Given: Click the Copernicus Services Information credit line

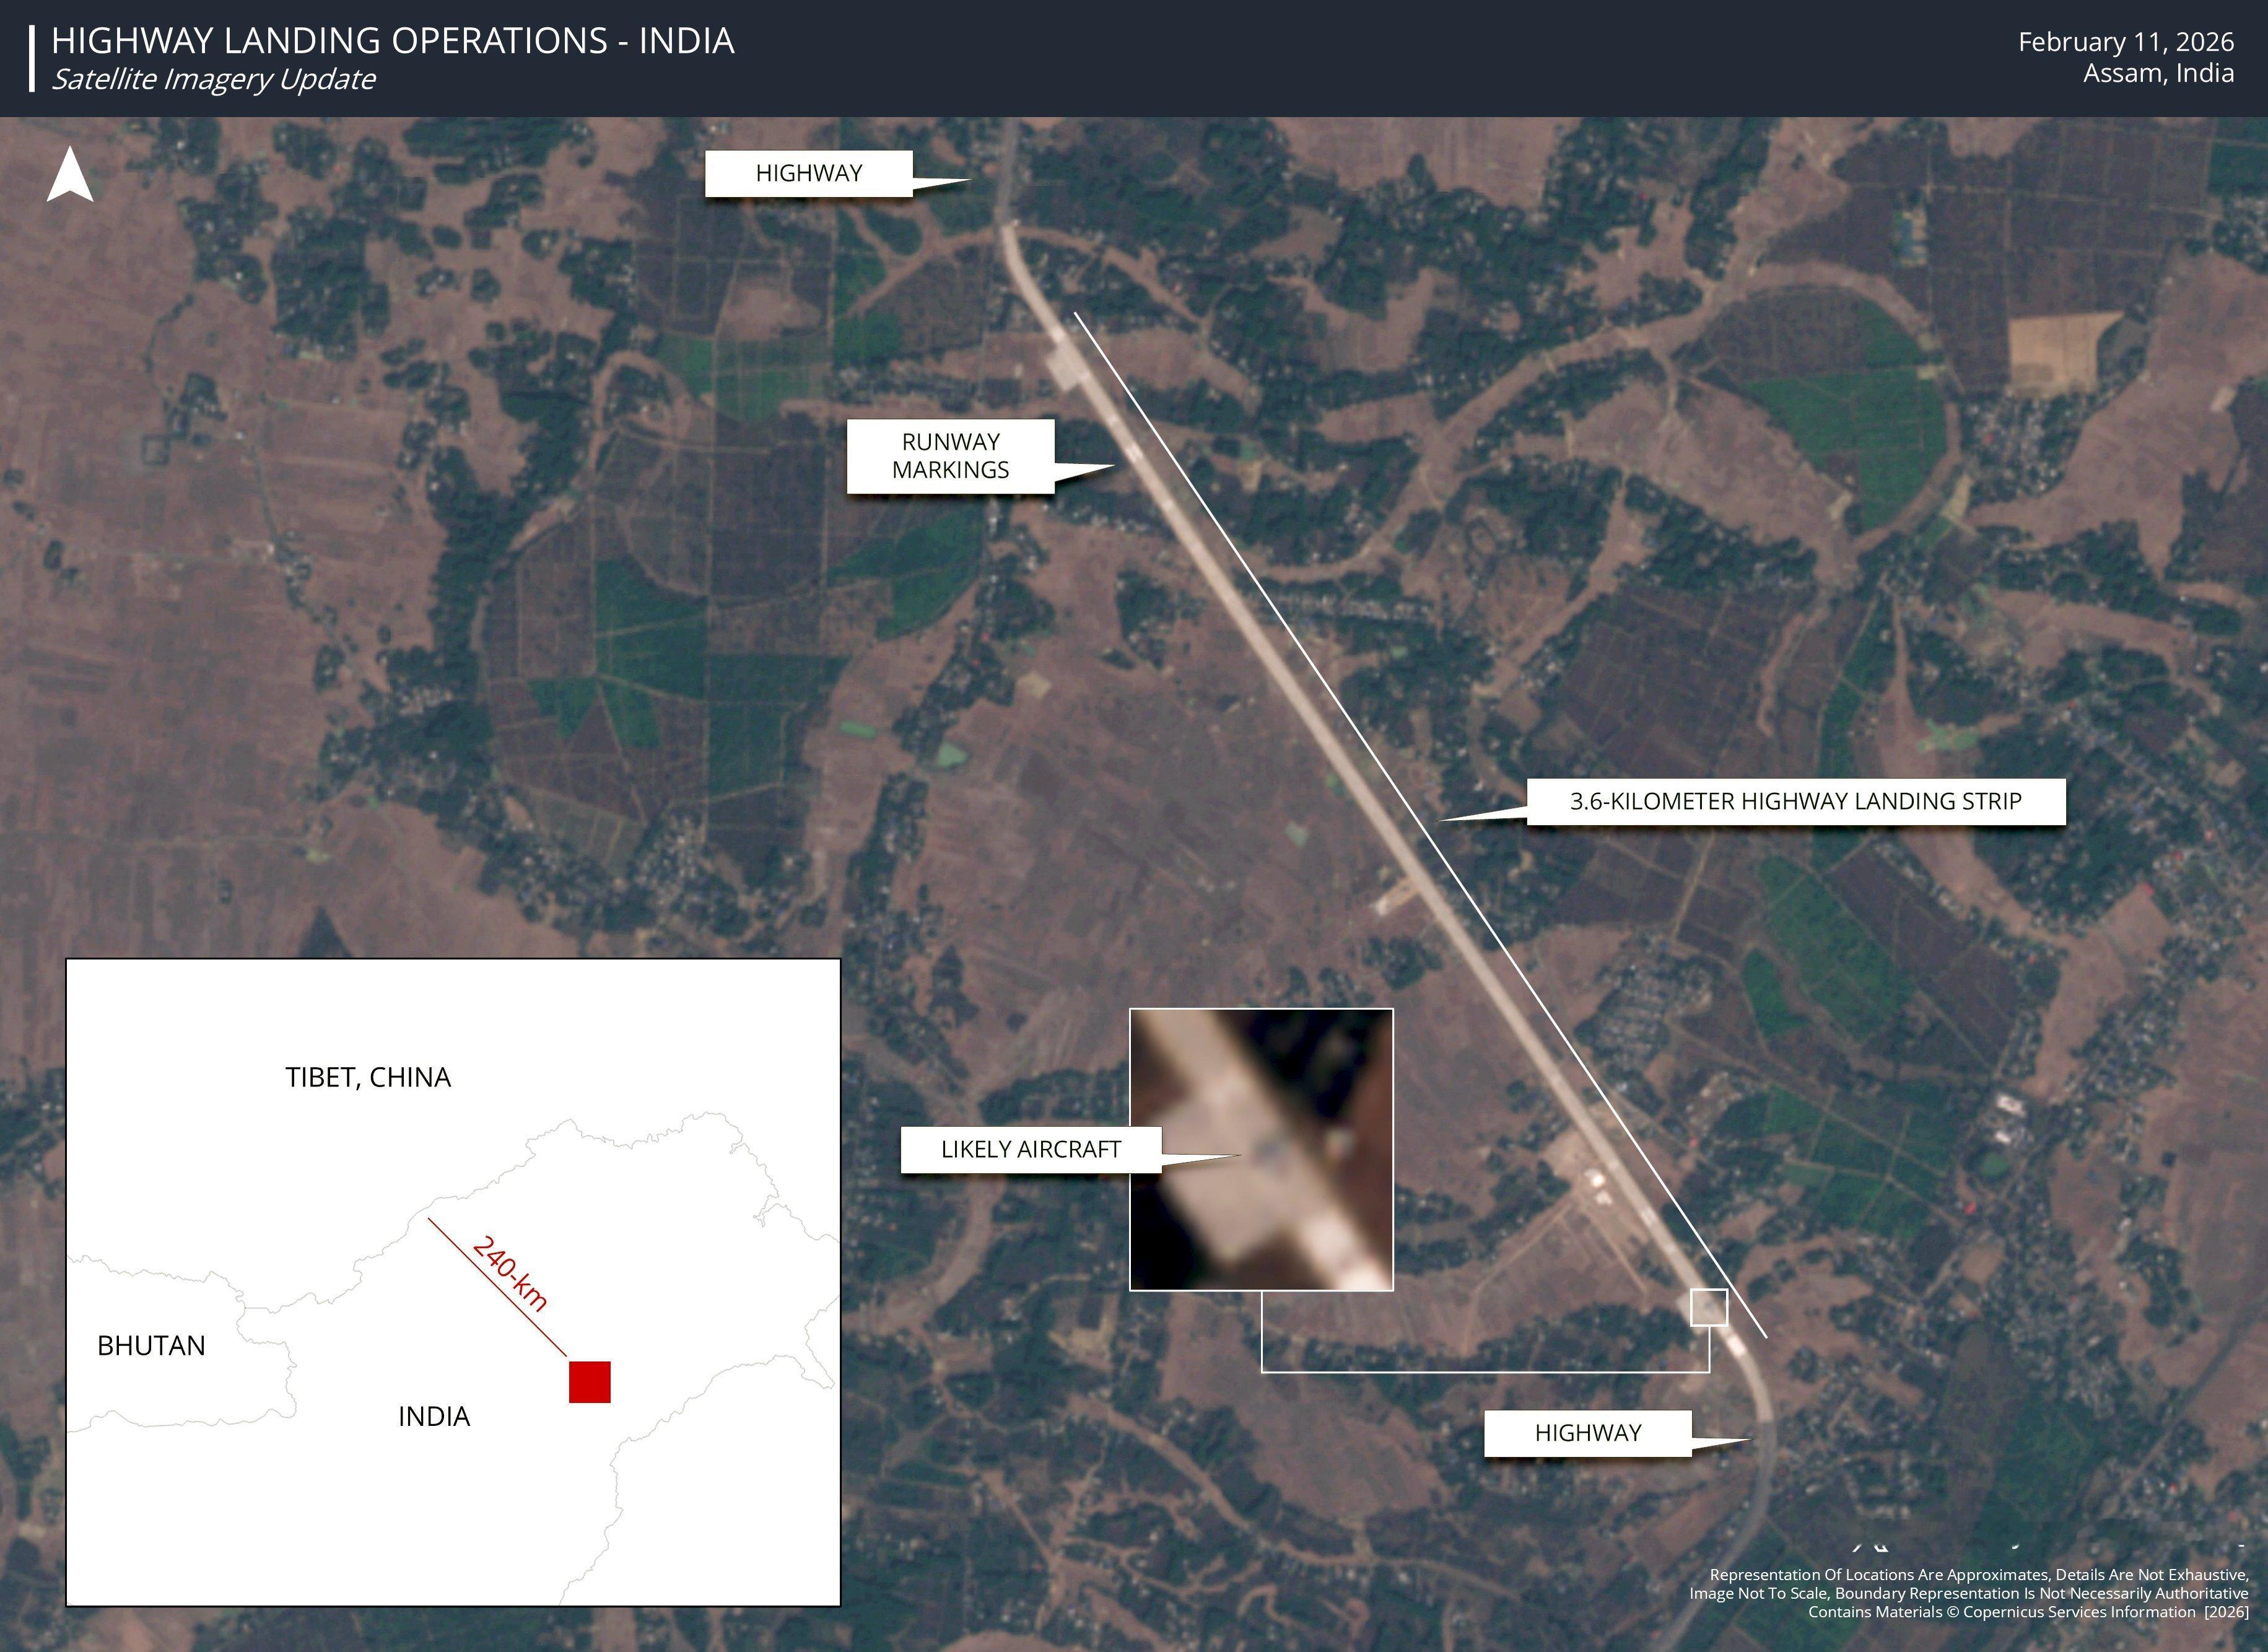Looking at the screenshot, I should point(2027,1611).
